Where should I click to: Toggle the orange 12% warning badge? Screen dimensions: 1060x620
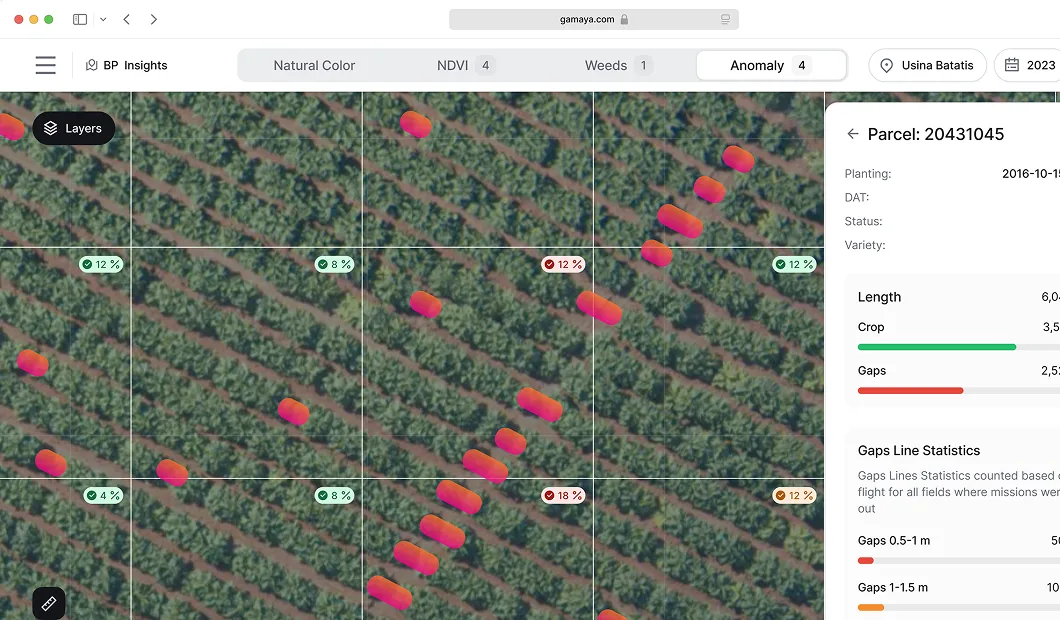pos(794,495)
